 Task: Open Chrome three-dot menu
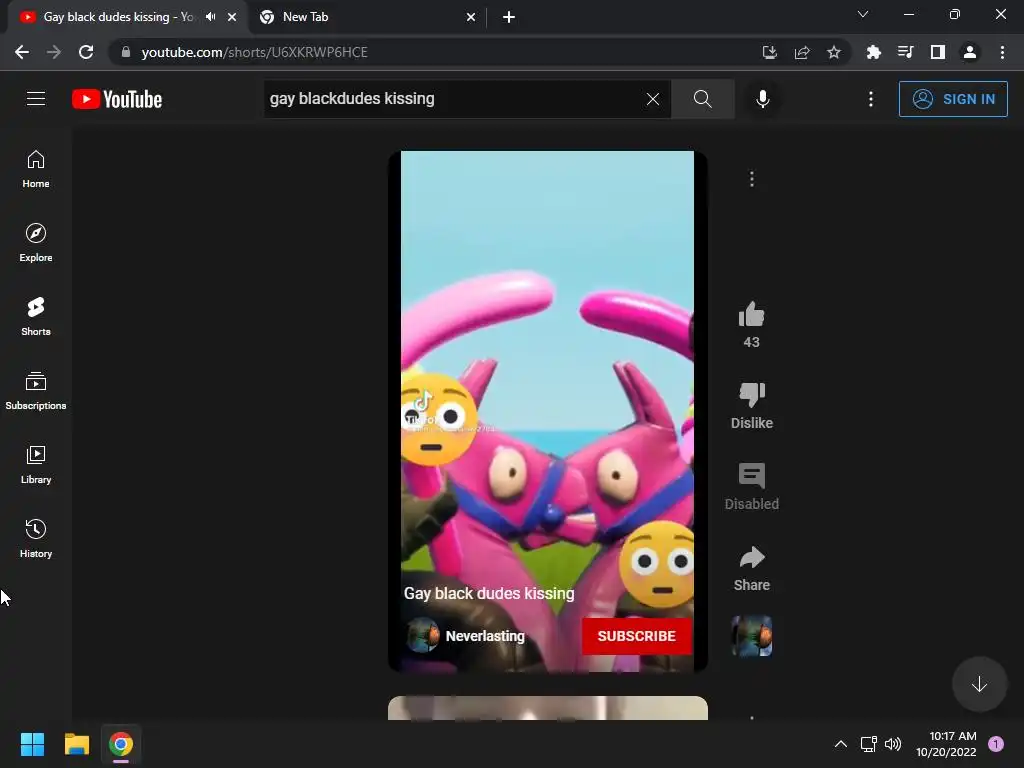click(1002, 52)
